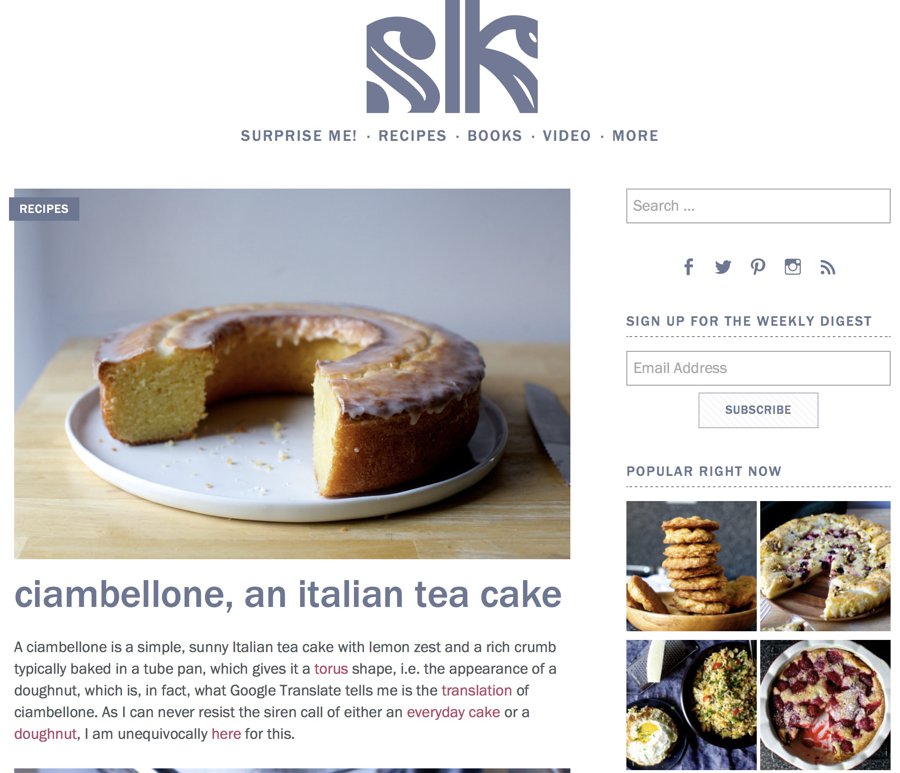
Task: Open the stacked cookies popular thumbnail
Action: coord(691,566)
